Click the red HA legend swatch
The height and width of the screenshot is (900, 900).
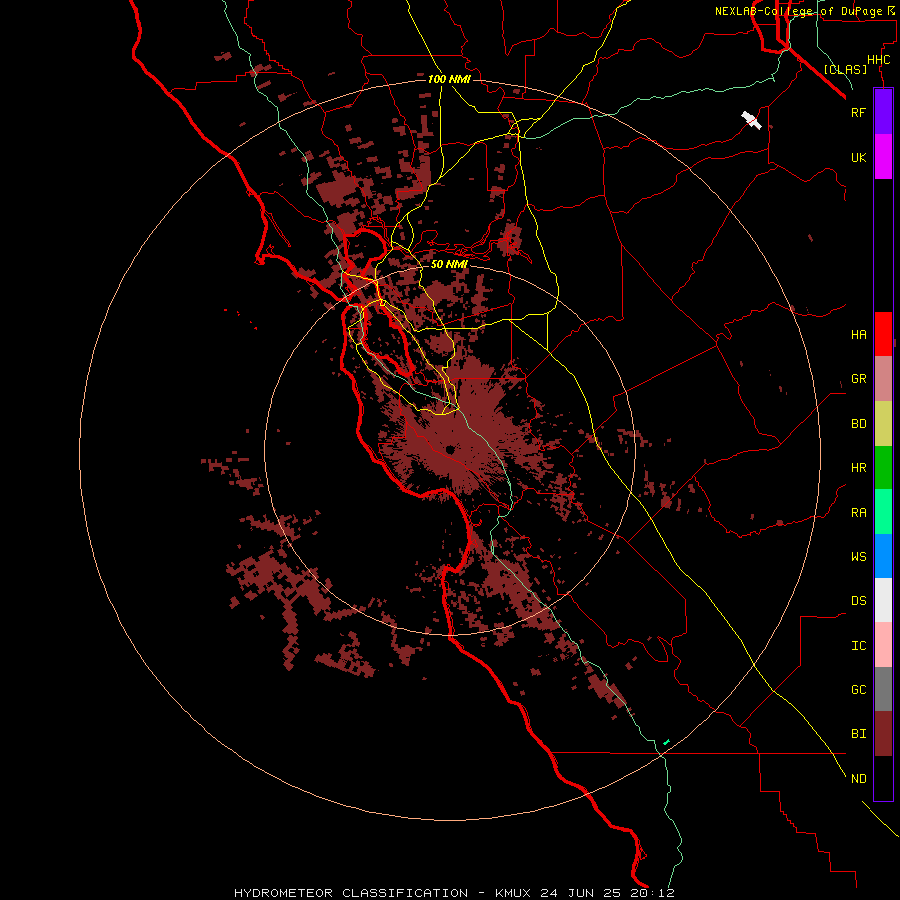[883, 334]
